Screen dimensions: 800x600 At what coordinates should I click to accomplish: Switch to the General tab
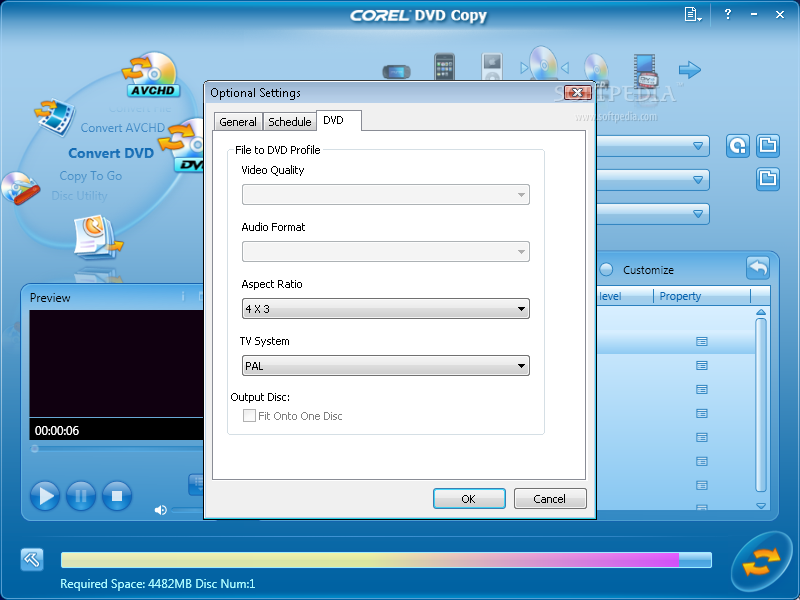point(238,122)
